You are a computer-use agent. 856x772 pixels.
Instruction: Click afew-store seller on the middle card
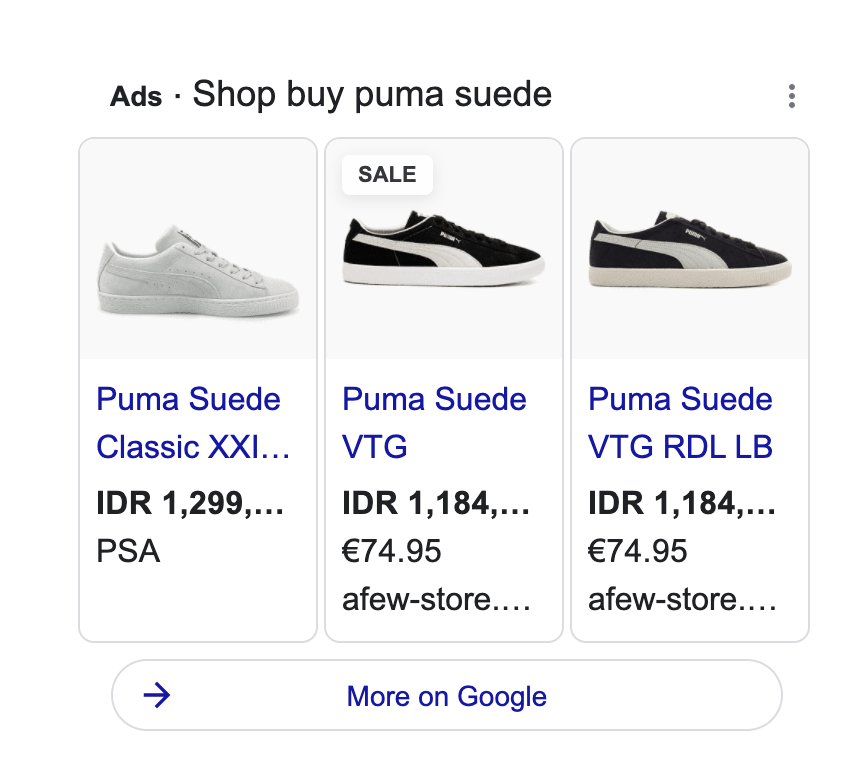pyautogui.click(x=436, y=600)
